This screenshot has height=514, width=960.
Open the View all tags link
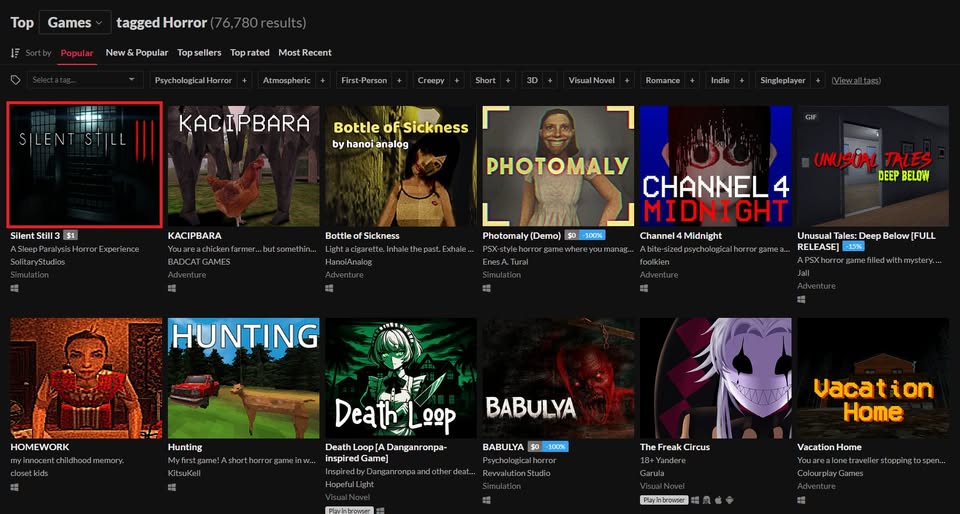click(x=856, y=80)
